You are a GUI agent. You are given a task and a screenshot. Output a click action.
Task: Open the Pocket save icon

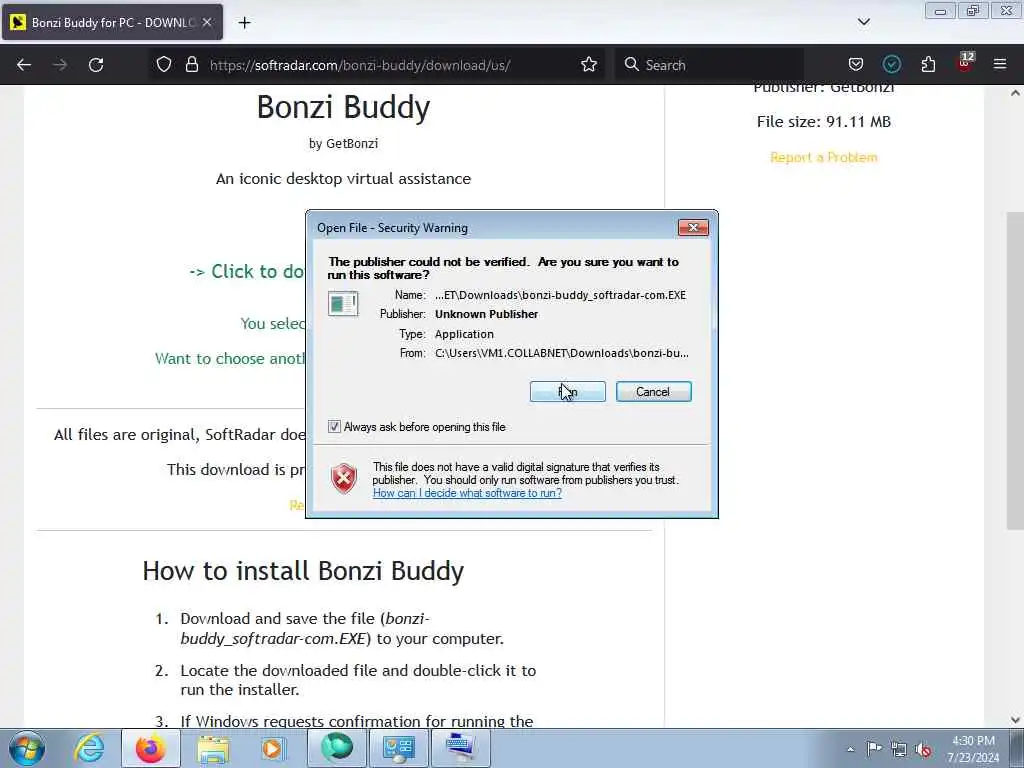856,65
